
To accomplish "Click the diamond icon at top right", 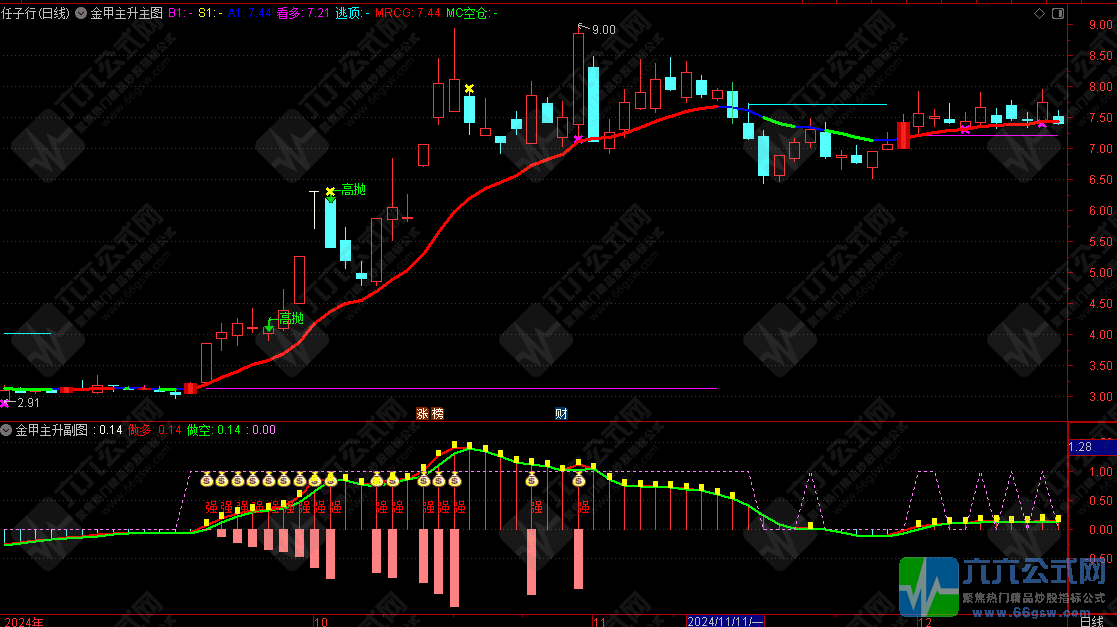I will 1040,13.
